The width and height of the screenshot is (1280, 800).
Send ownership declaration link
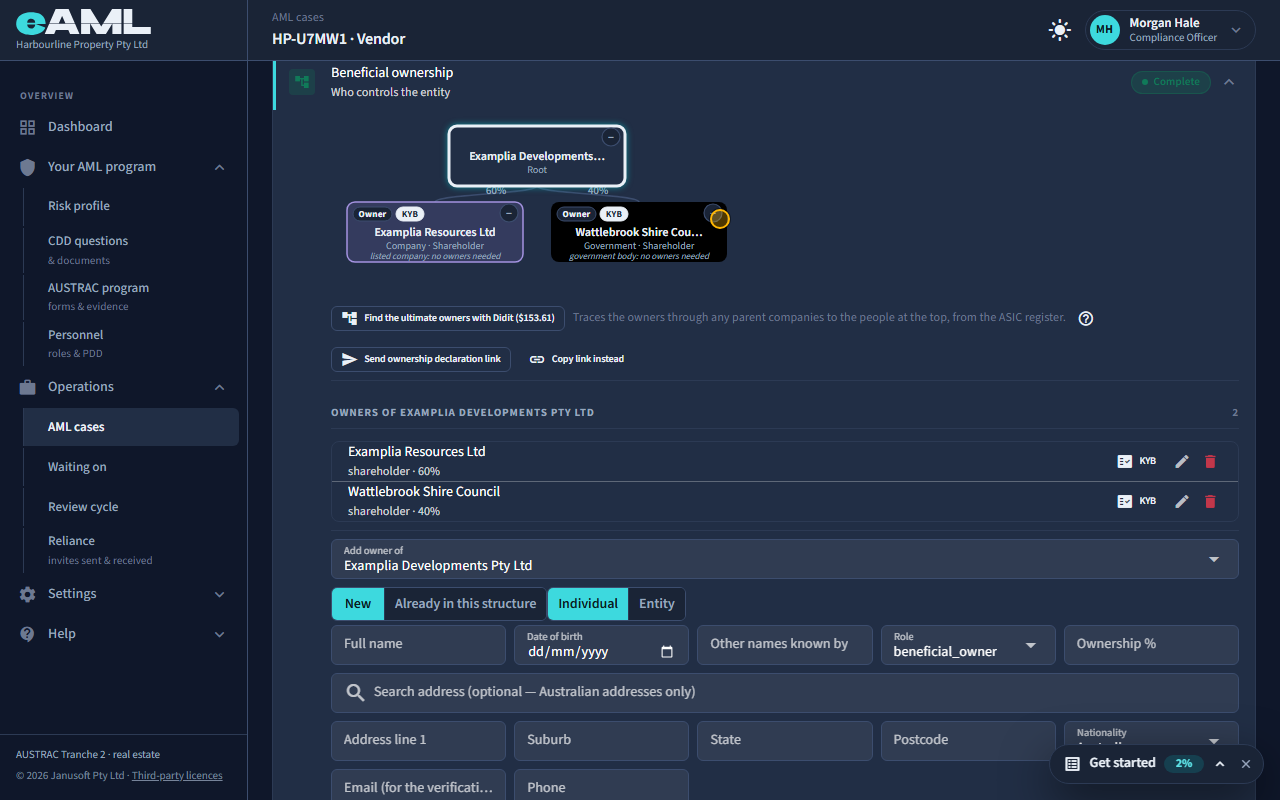pos(421,359)
